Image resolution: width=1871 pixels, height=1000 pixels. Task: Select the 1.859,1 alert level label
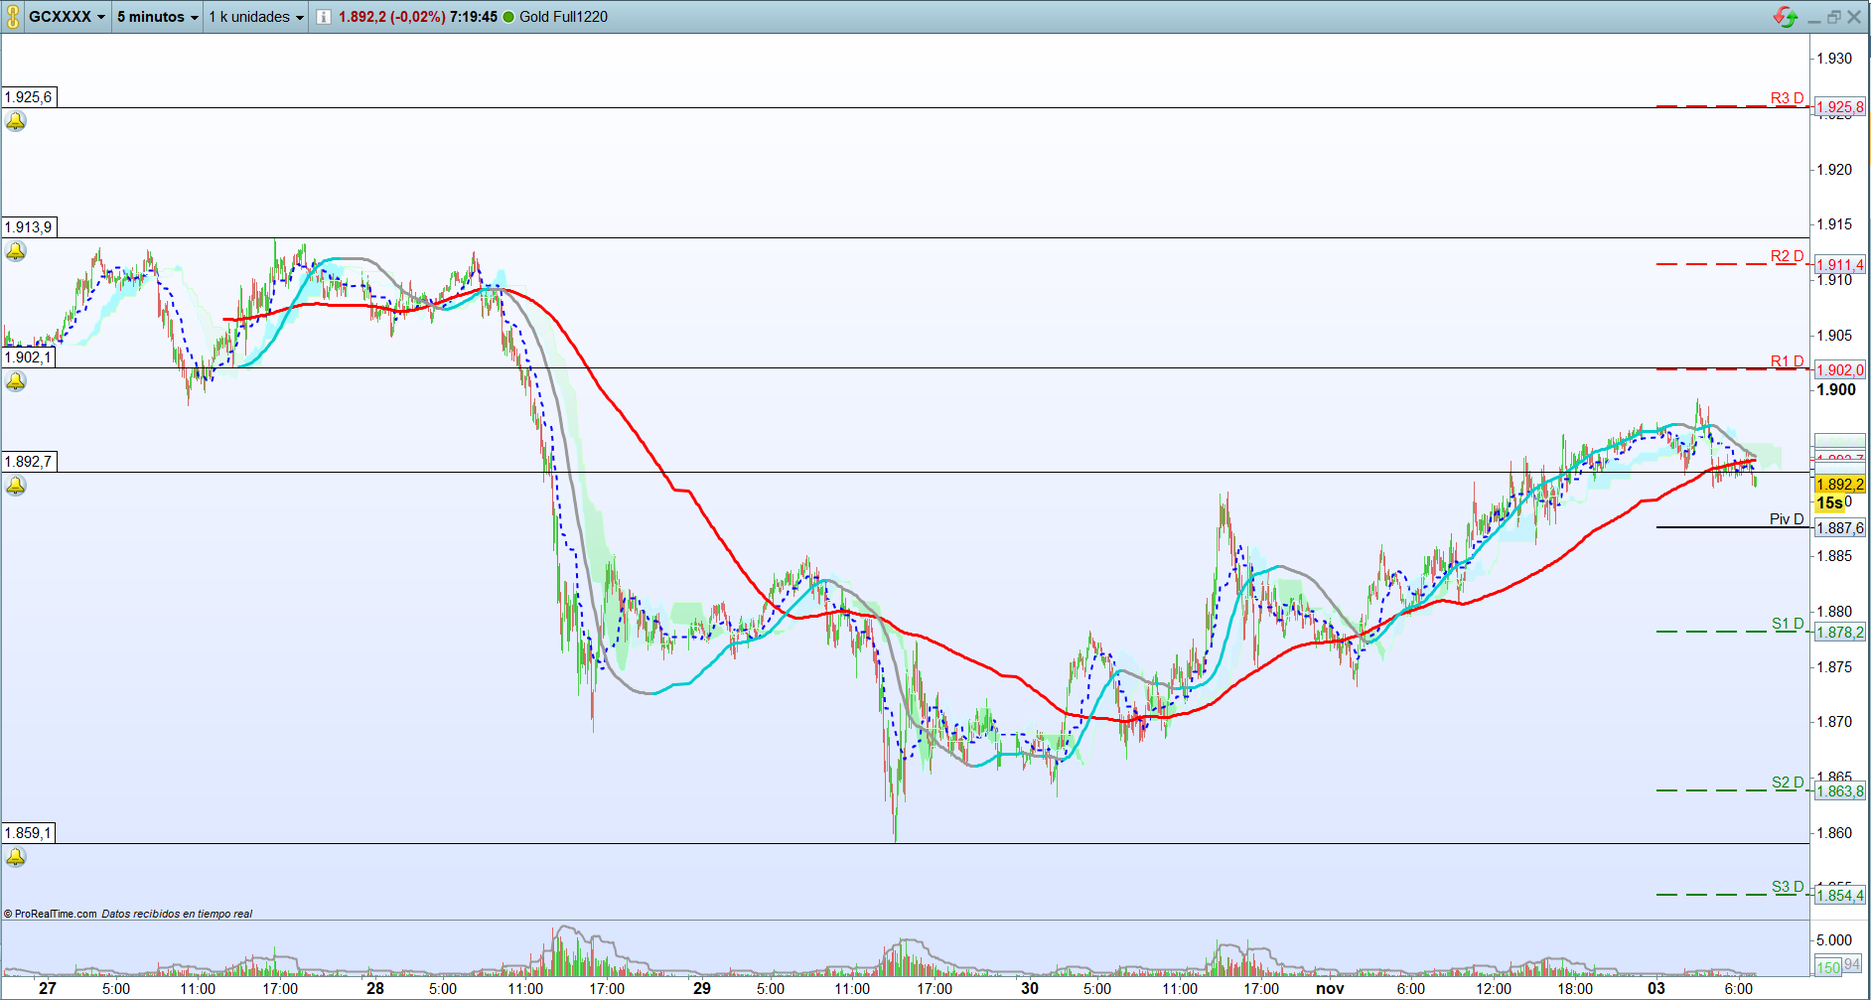[29, 833]
